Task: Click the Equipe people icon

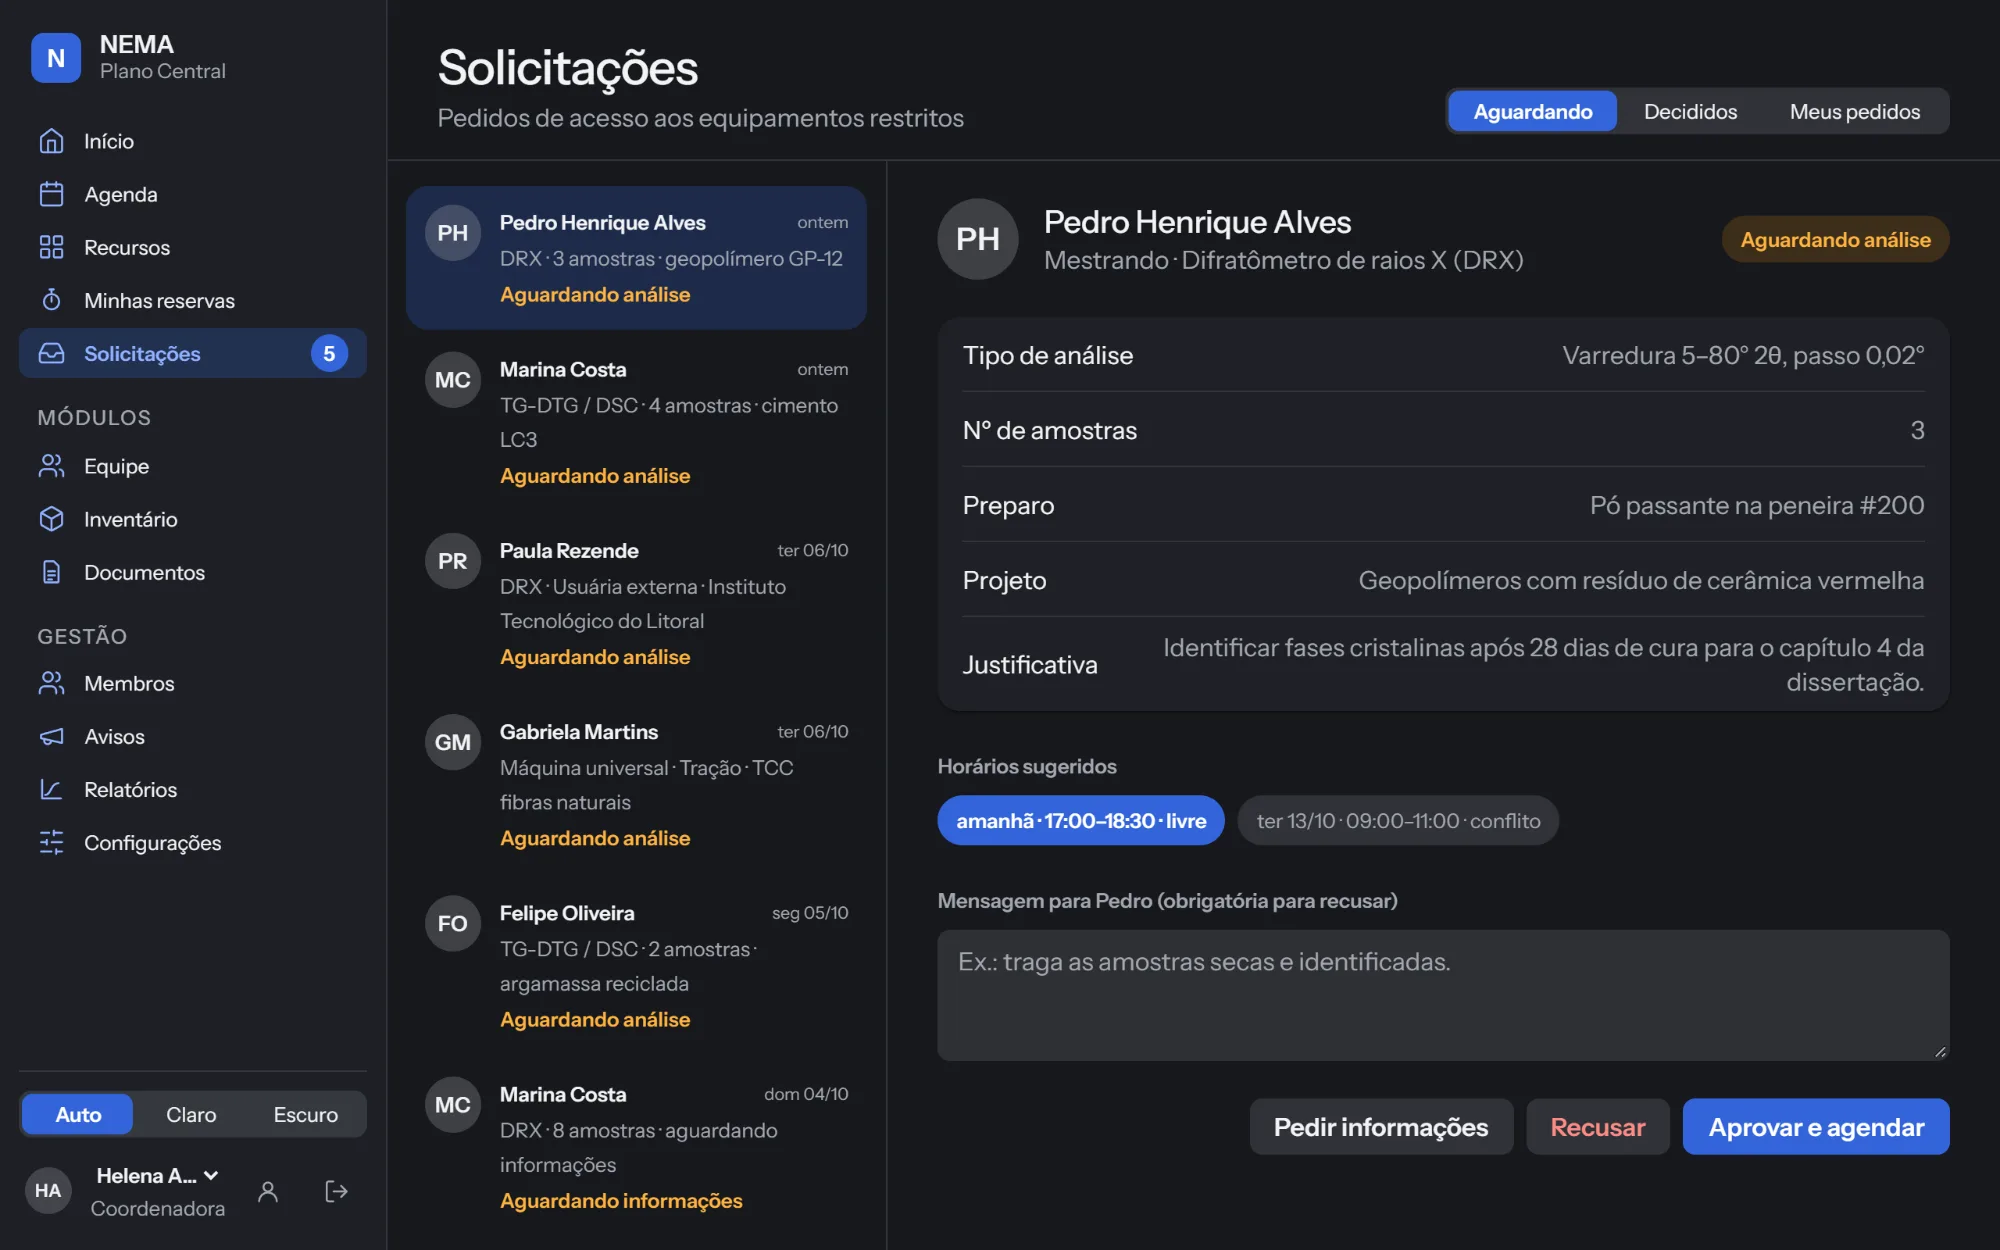Action: [51, 466]
